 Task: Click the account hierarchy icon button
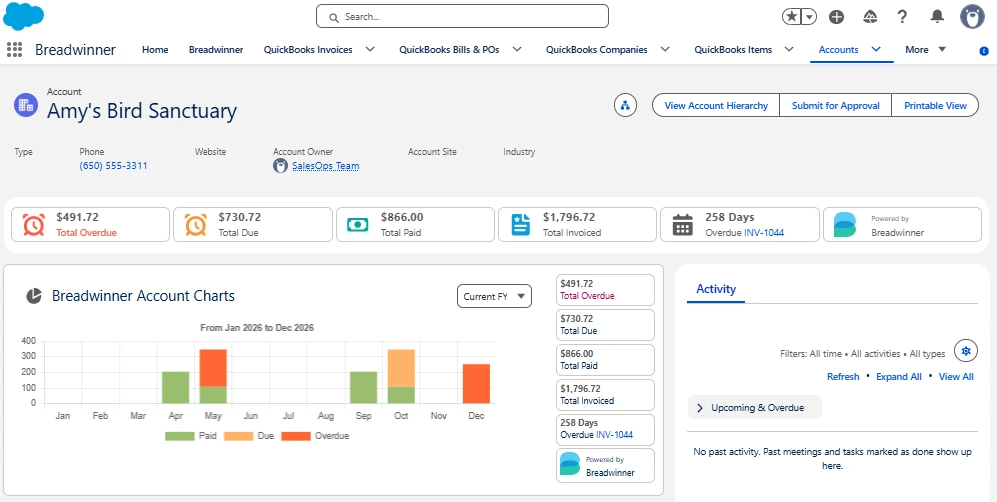point(626,105)
